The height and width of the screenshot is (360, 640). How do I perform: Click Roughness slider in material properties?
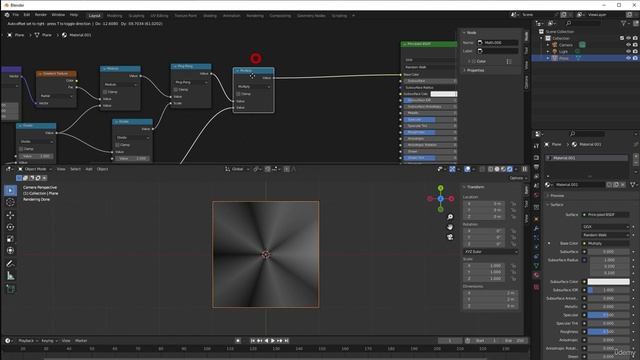click(x=609, y=331)
